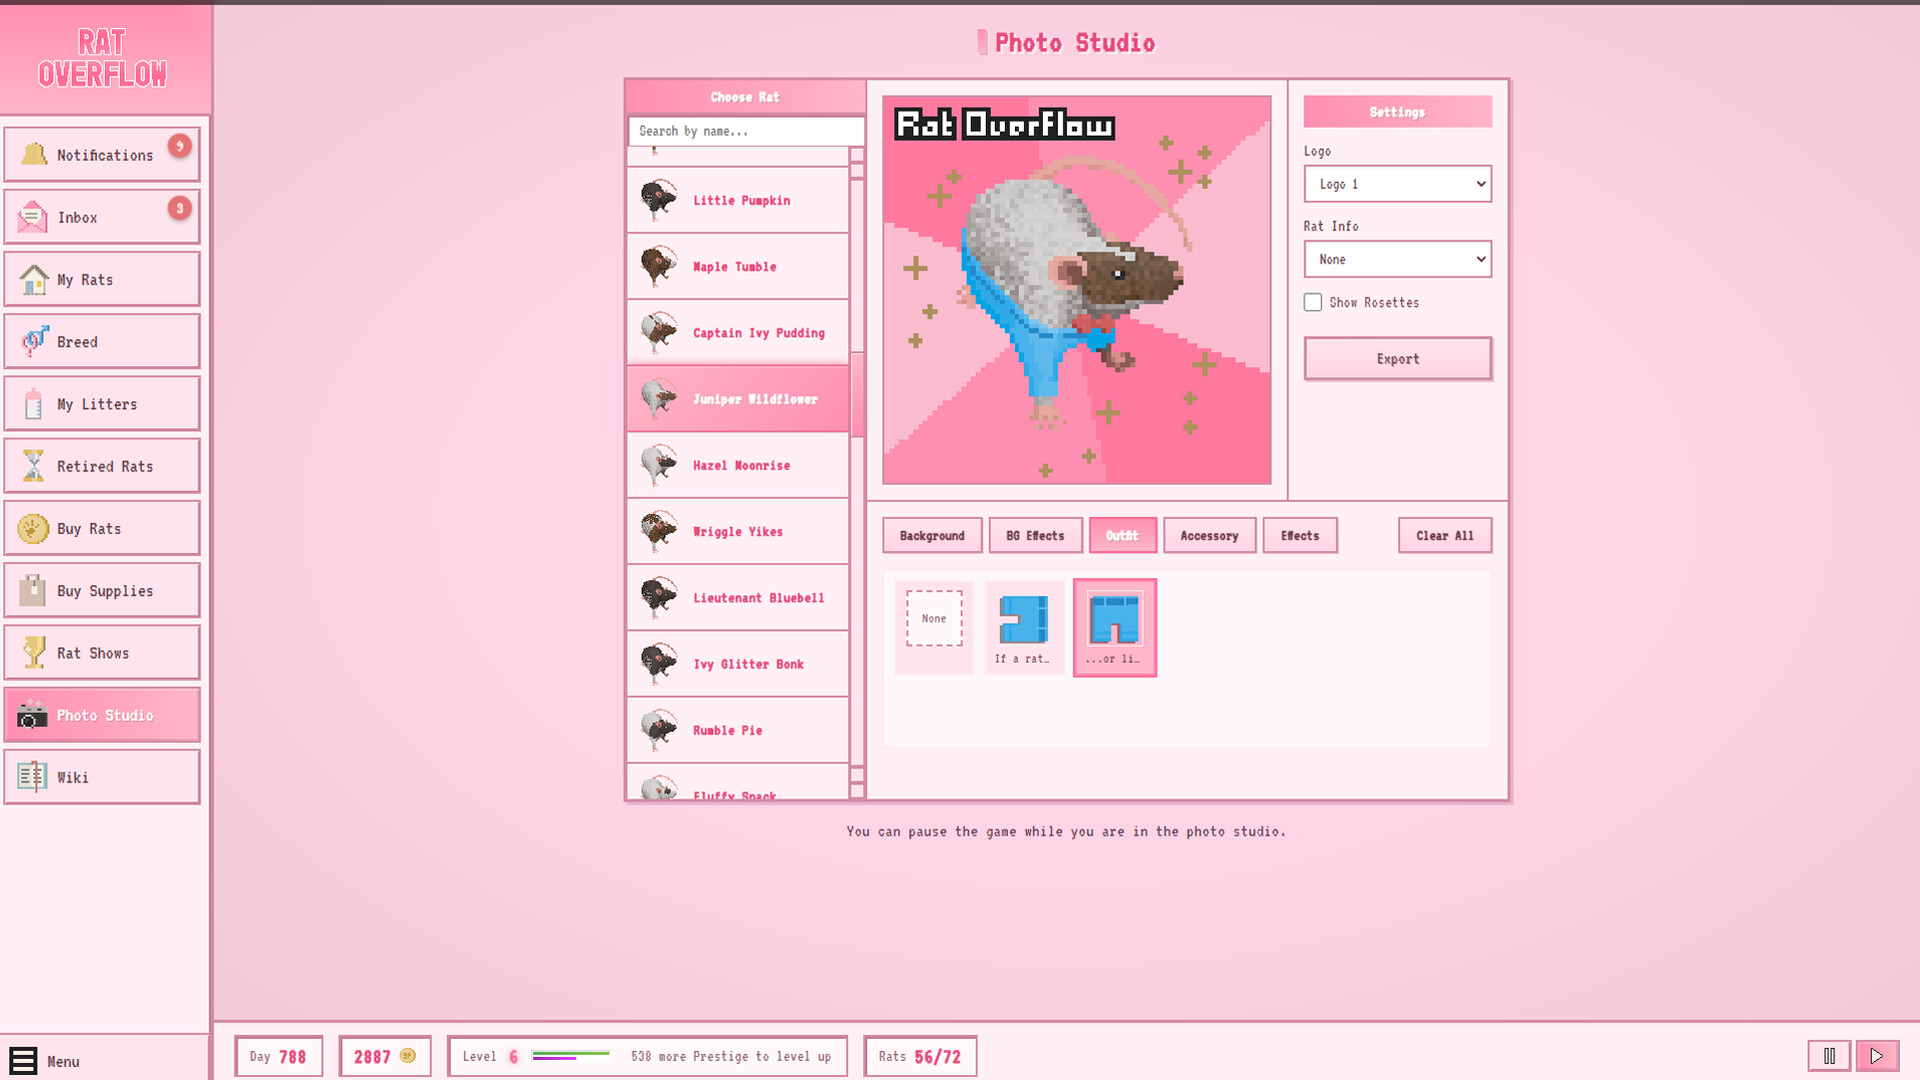
Task: Open Buy Rats coin icon
Action: click(34, 527)
